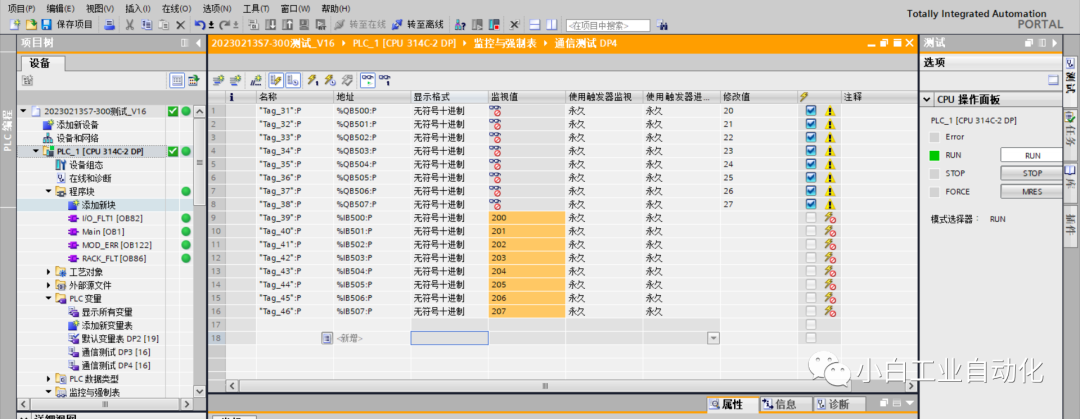Viewport: 1080px width, 419px height.
Task: Click the RUN button in CPU panel
Action: point(1032,156)
